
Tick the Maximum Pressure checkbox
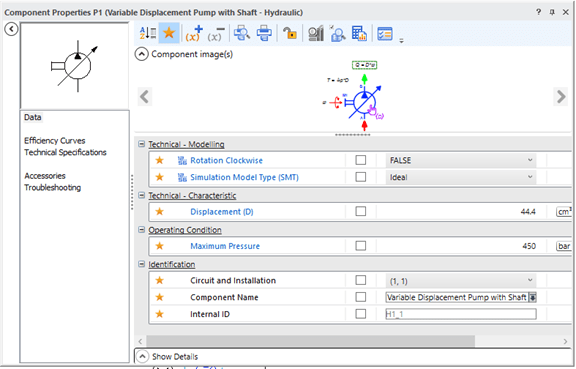(x=361, y=246)
